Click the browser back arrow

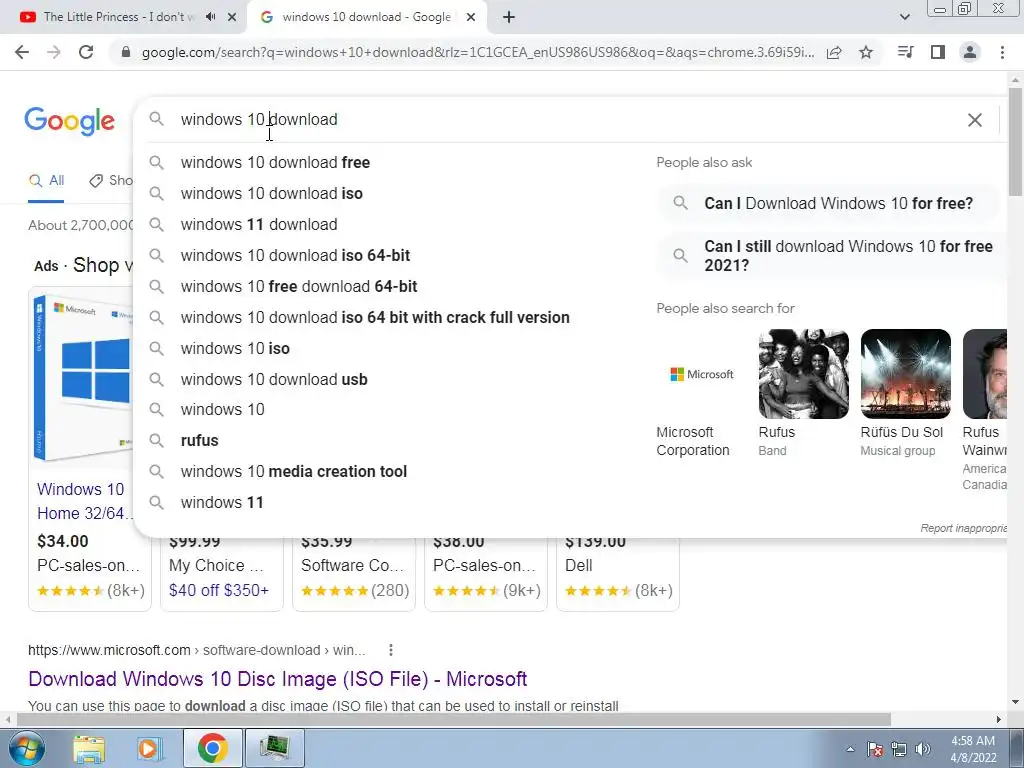[22, 52]
